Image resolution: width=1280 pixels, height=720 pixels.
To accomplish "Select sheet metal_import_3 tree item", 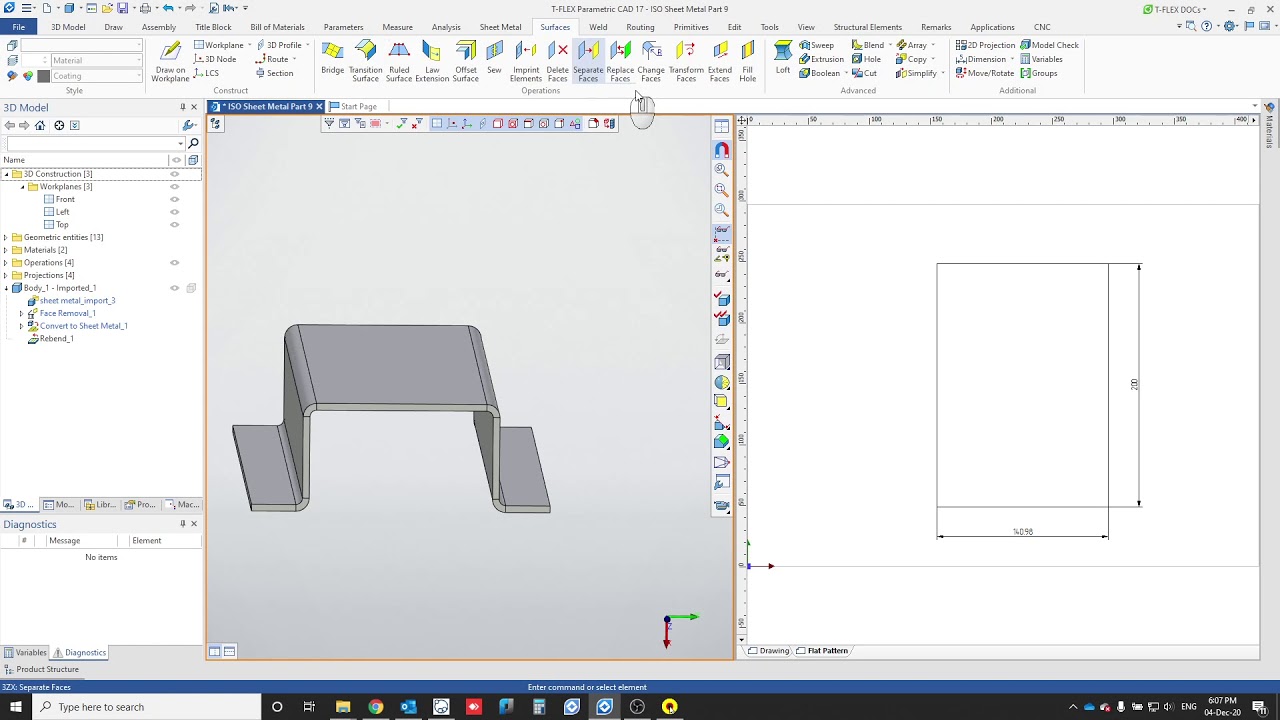I will [77, 301].
